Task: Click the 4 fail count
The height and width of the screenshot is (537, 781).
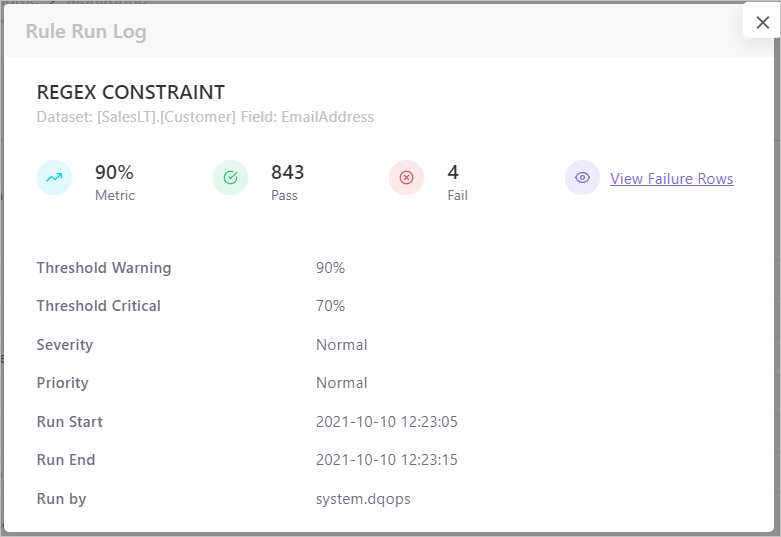Action: pos(453,172)
